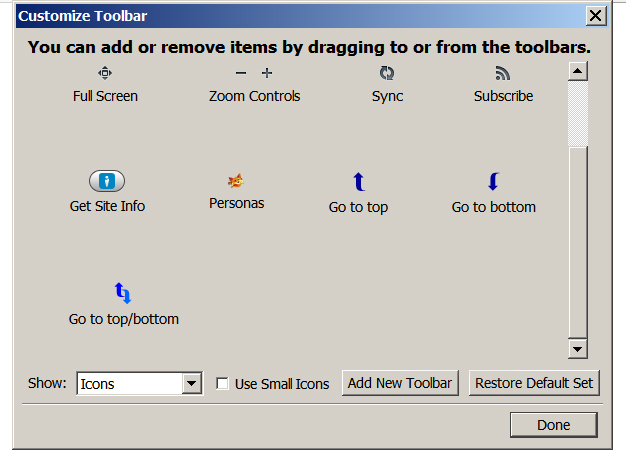The width and height of the screenshot is (626, 457).
Task: Select the Go to top/bottom icon
Action: 123,293
